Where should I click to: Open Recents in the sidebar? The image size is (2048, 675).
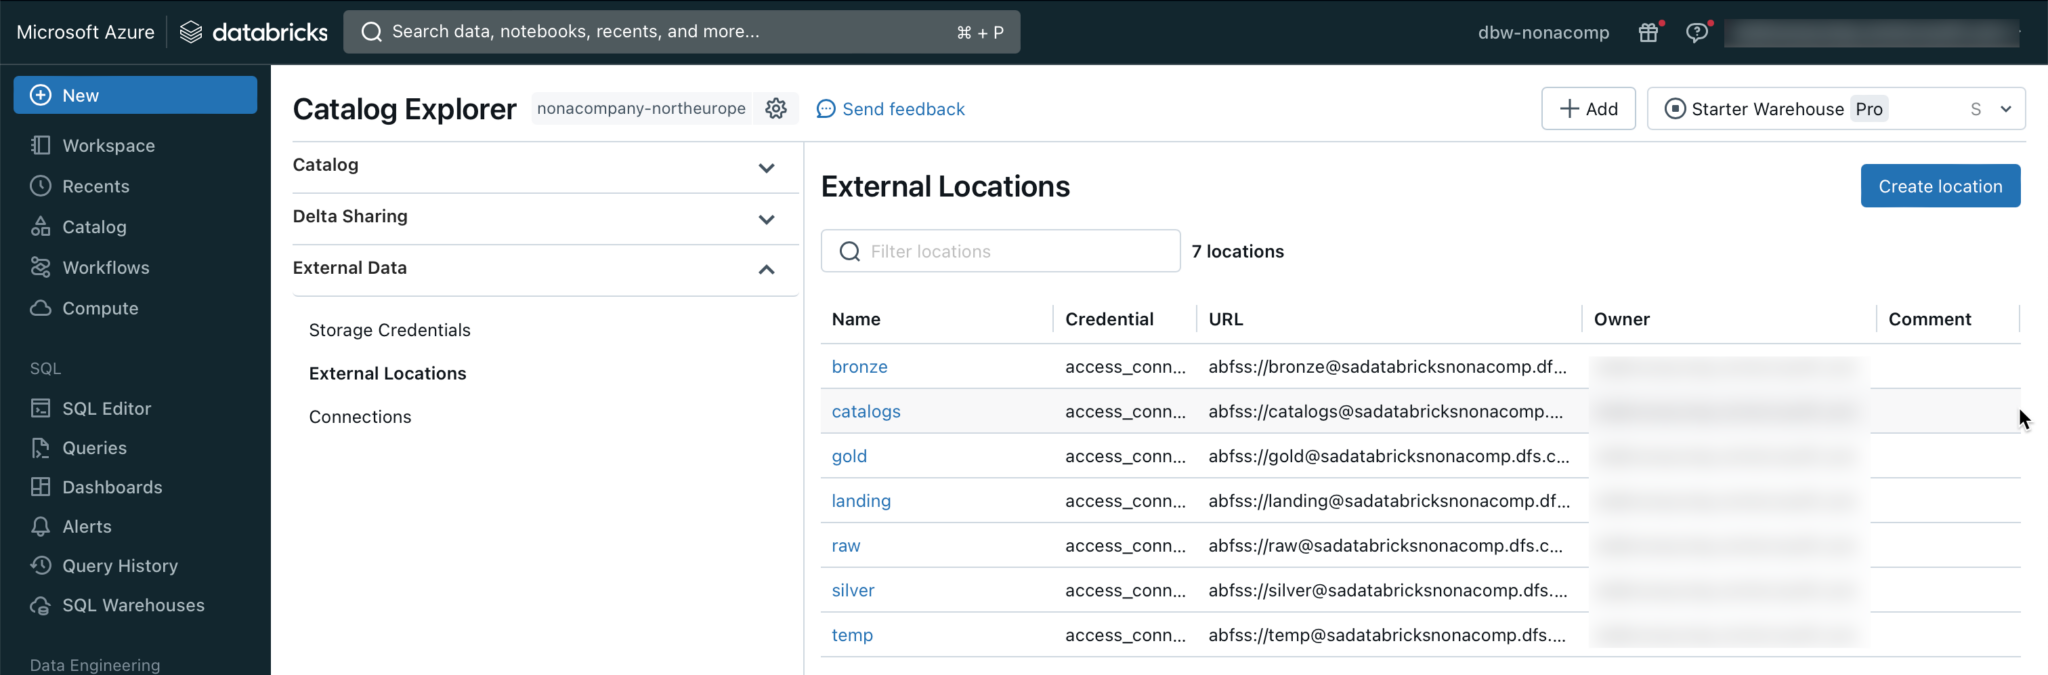[95, 187]
